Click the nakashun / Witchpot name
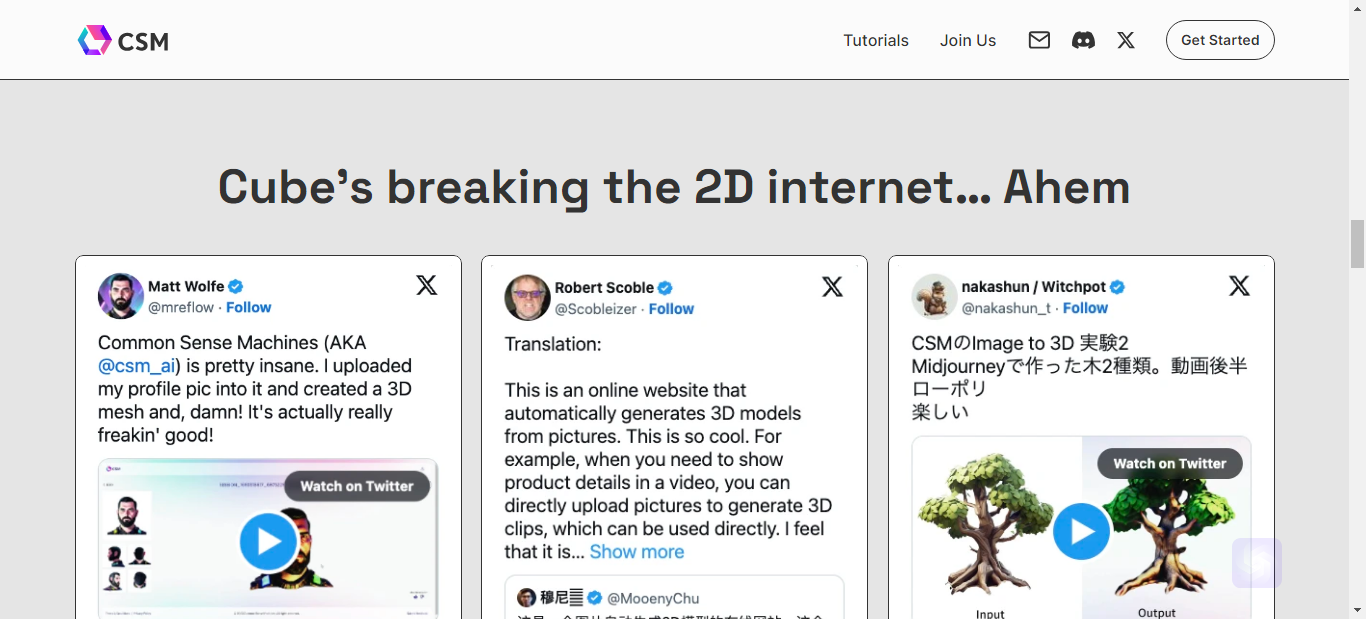The image size is (1366, 619). pyautogui.click(x=1034, y=287)
